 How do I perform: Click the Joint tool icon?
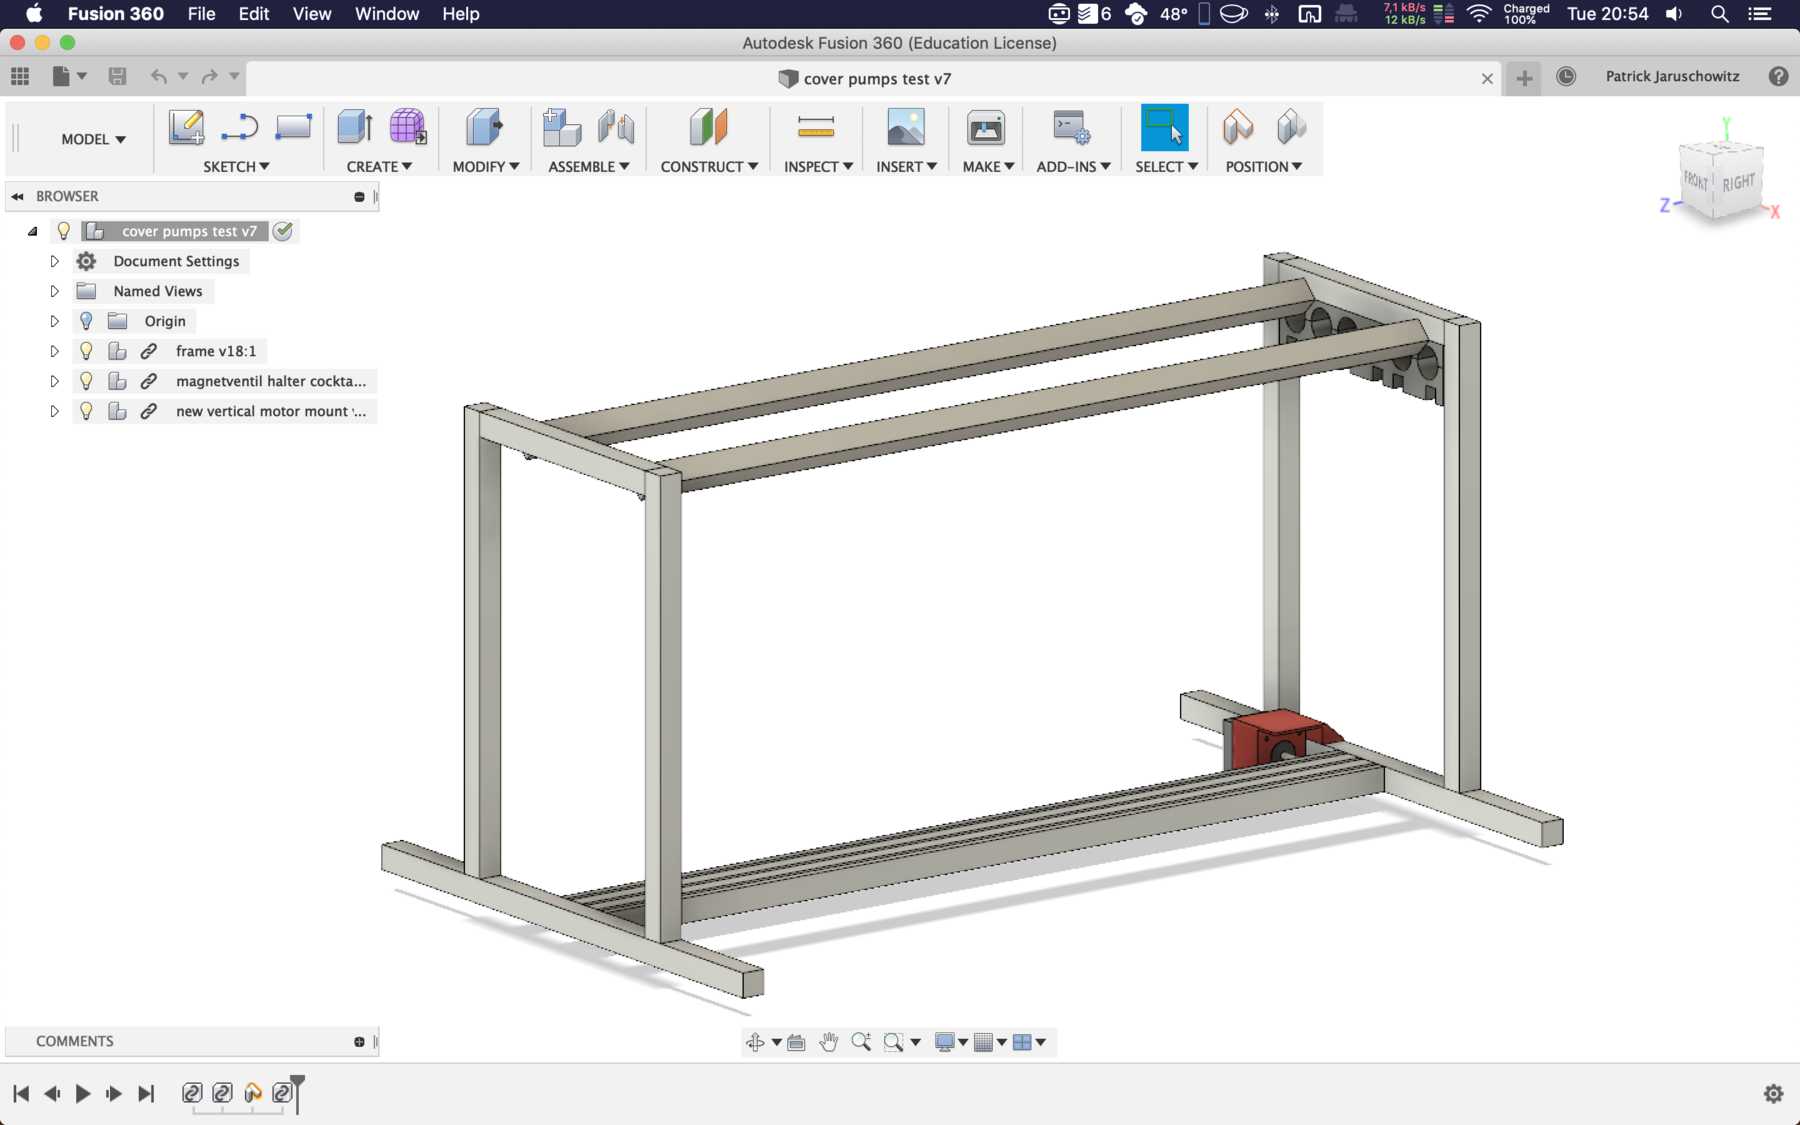(616, 128)
